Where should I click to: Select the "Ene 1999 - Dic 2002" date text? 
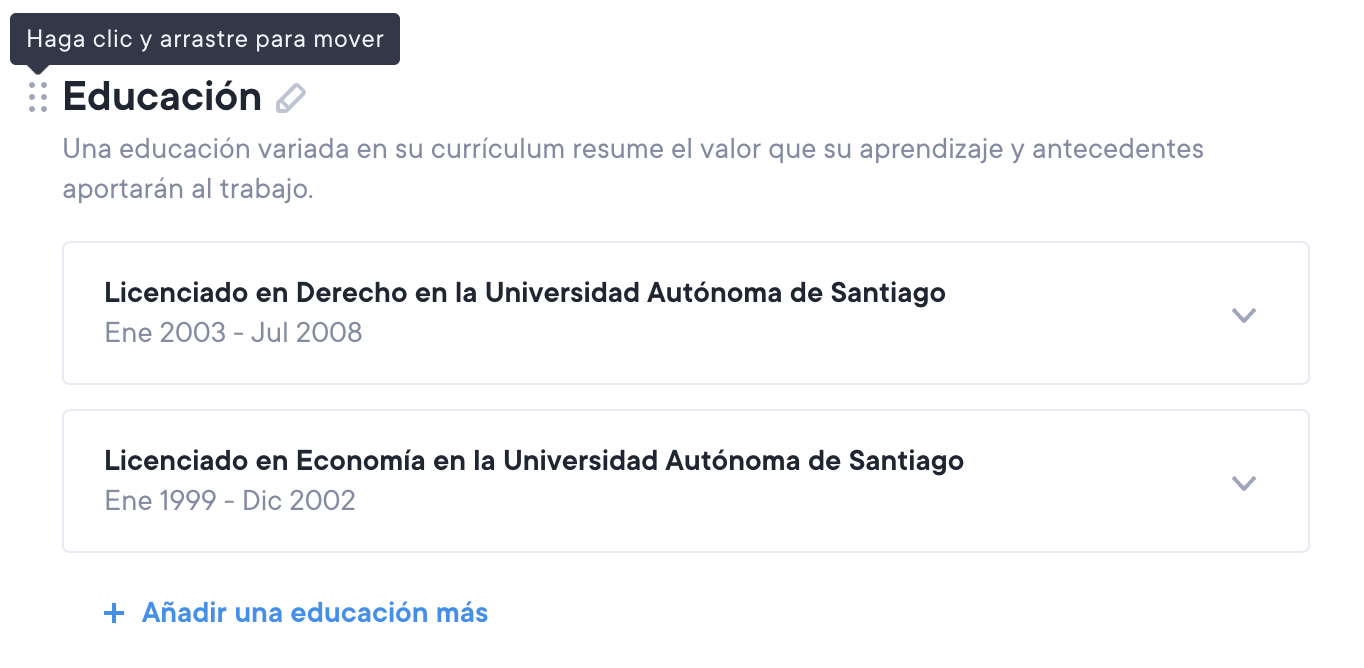[230, 500]
